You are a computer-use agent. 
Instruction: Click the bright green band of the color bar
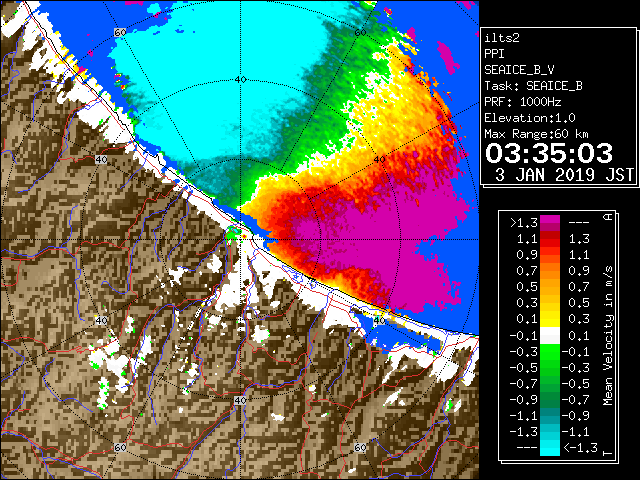tap(550, 352)
